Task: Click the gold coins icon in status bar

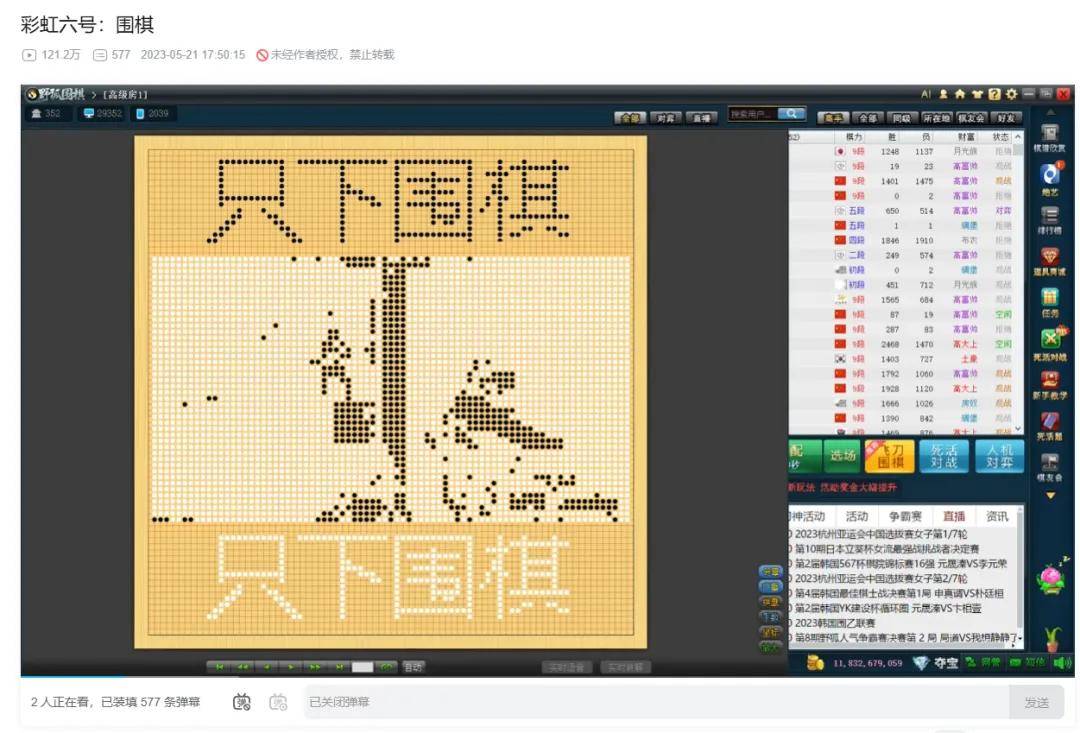Action: click(x=816, y=663)
